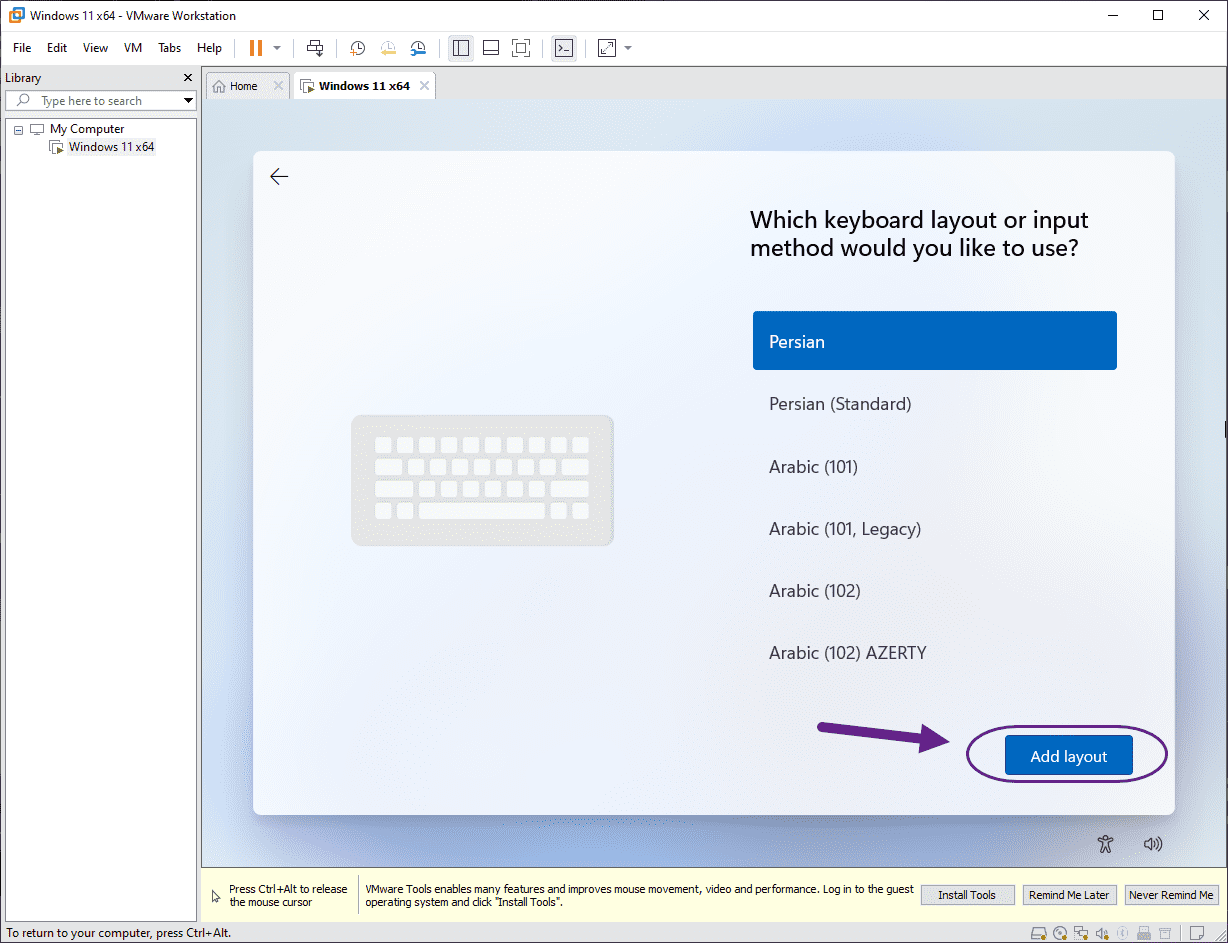Choose Persian (Standard) layout
This screenshot has height=943, width=1228.
point(935,404)
